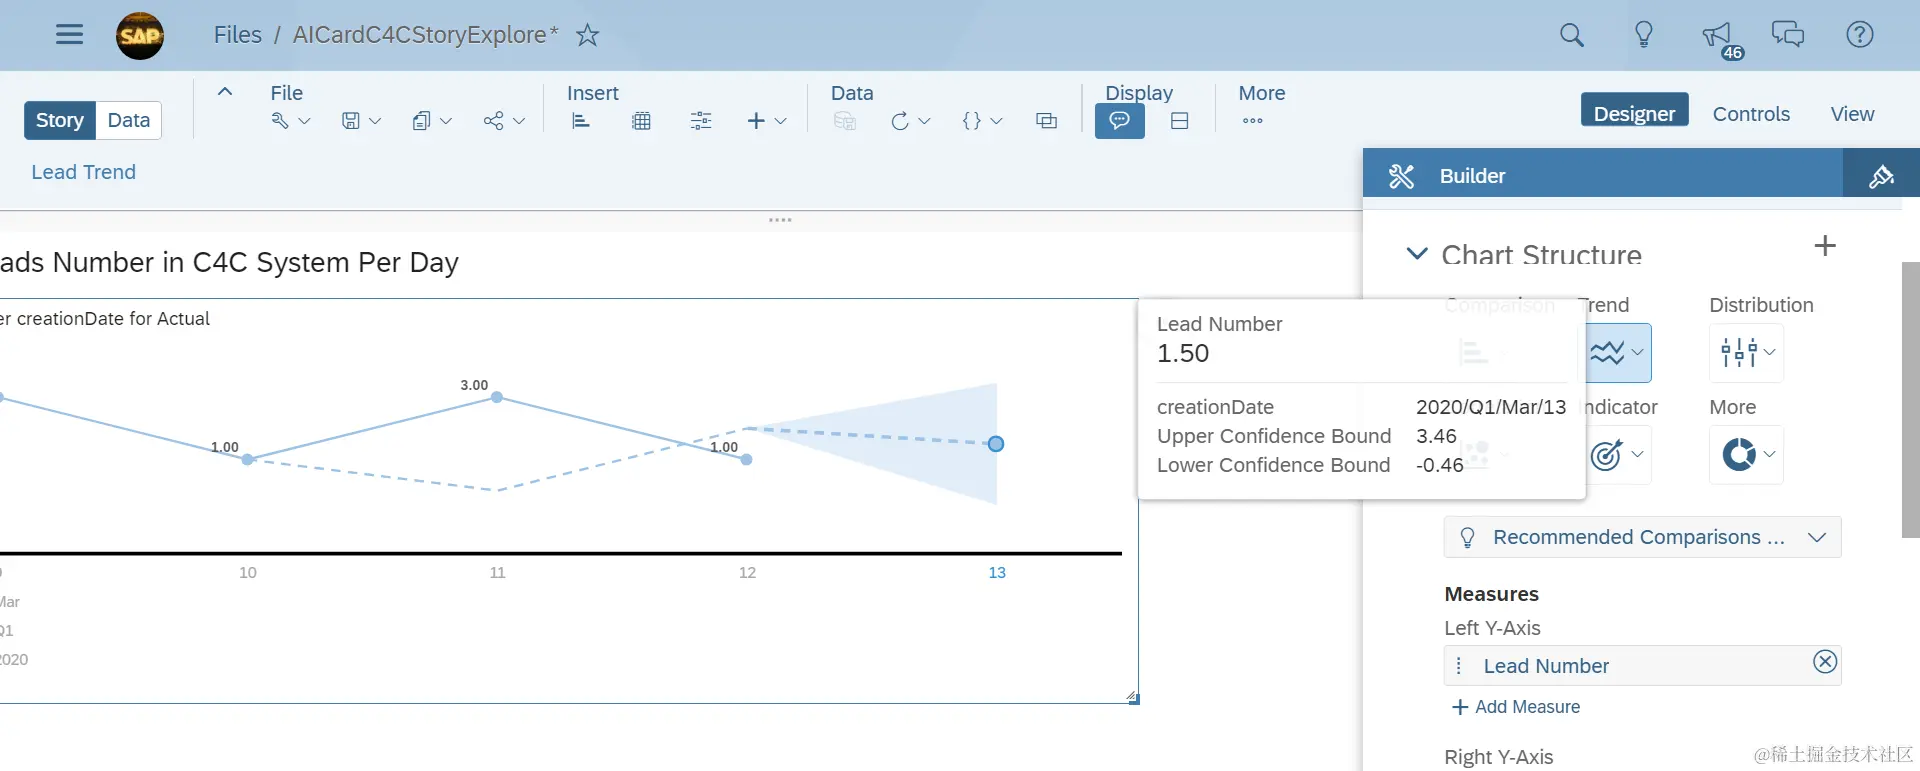Expand the refresh dropdown arrow
The height and width of the screenshot is (771, 1920).
coord(925,121)
